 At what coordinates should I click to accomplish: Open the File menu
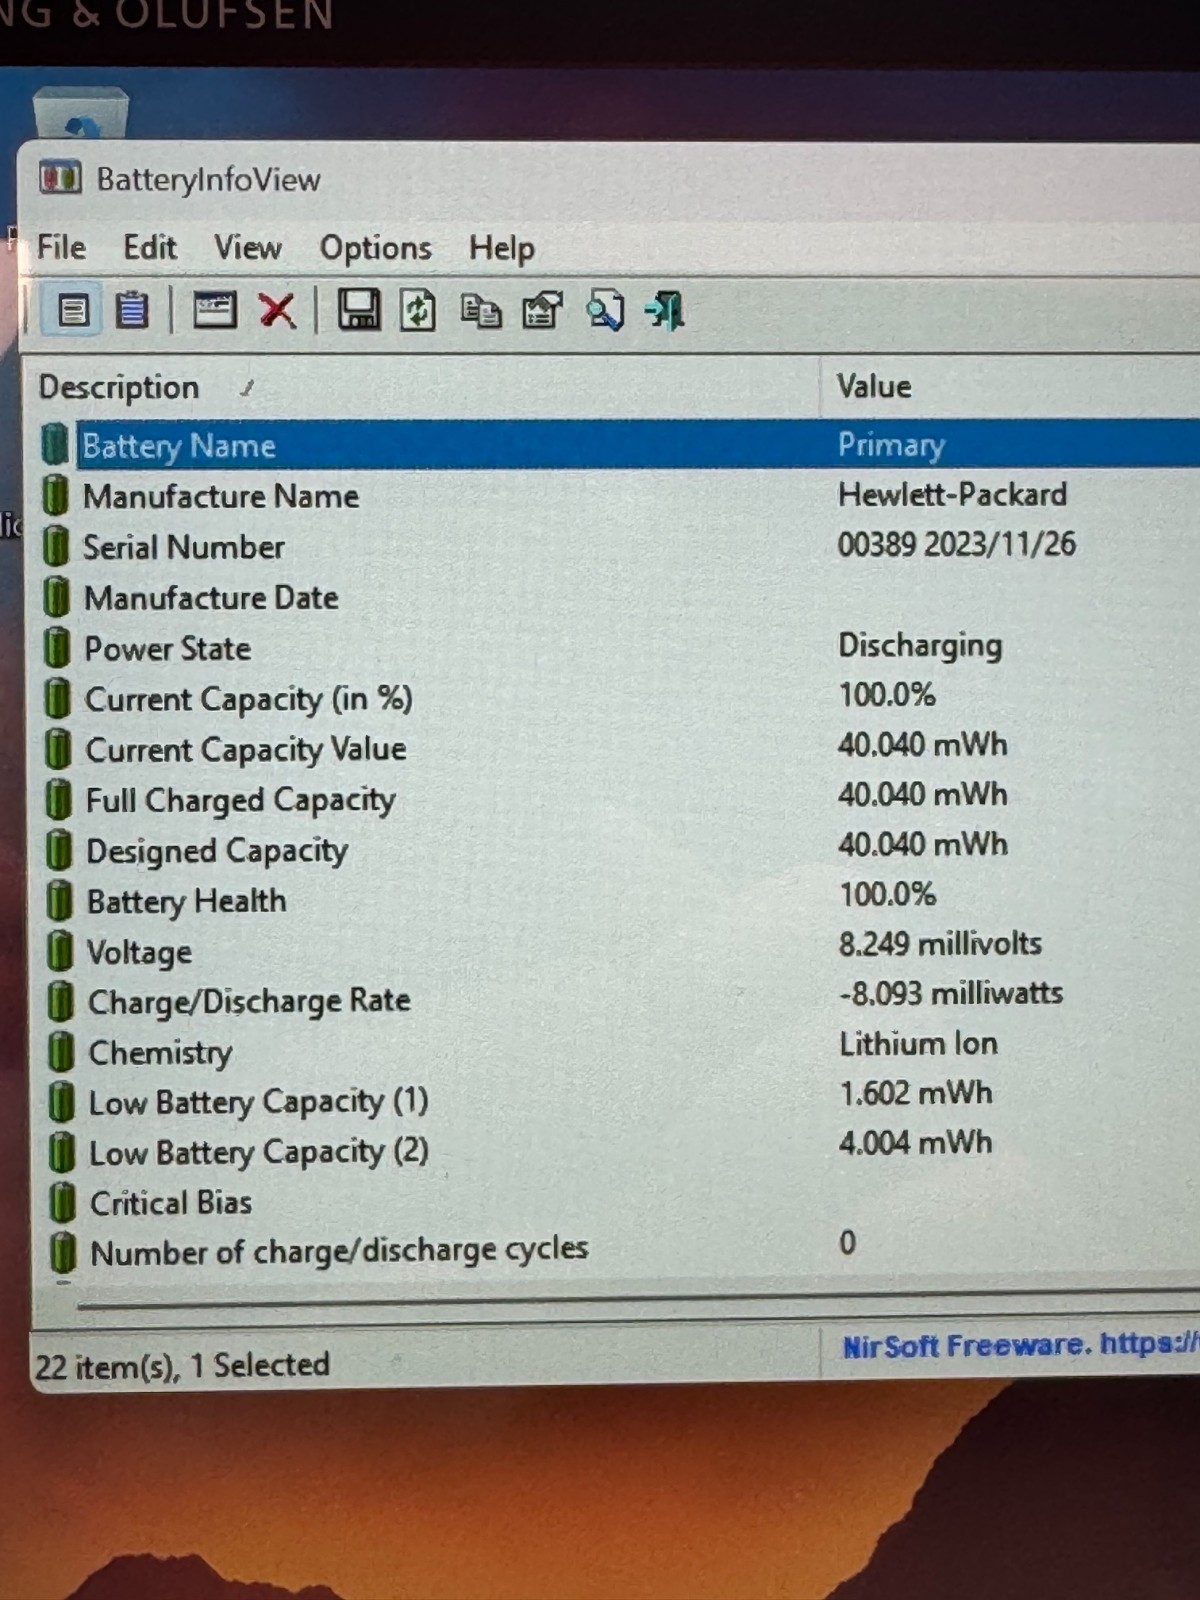pos(61,247)
